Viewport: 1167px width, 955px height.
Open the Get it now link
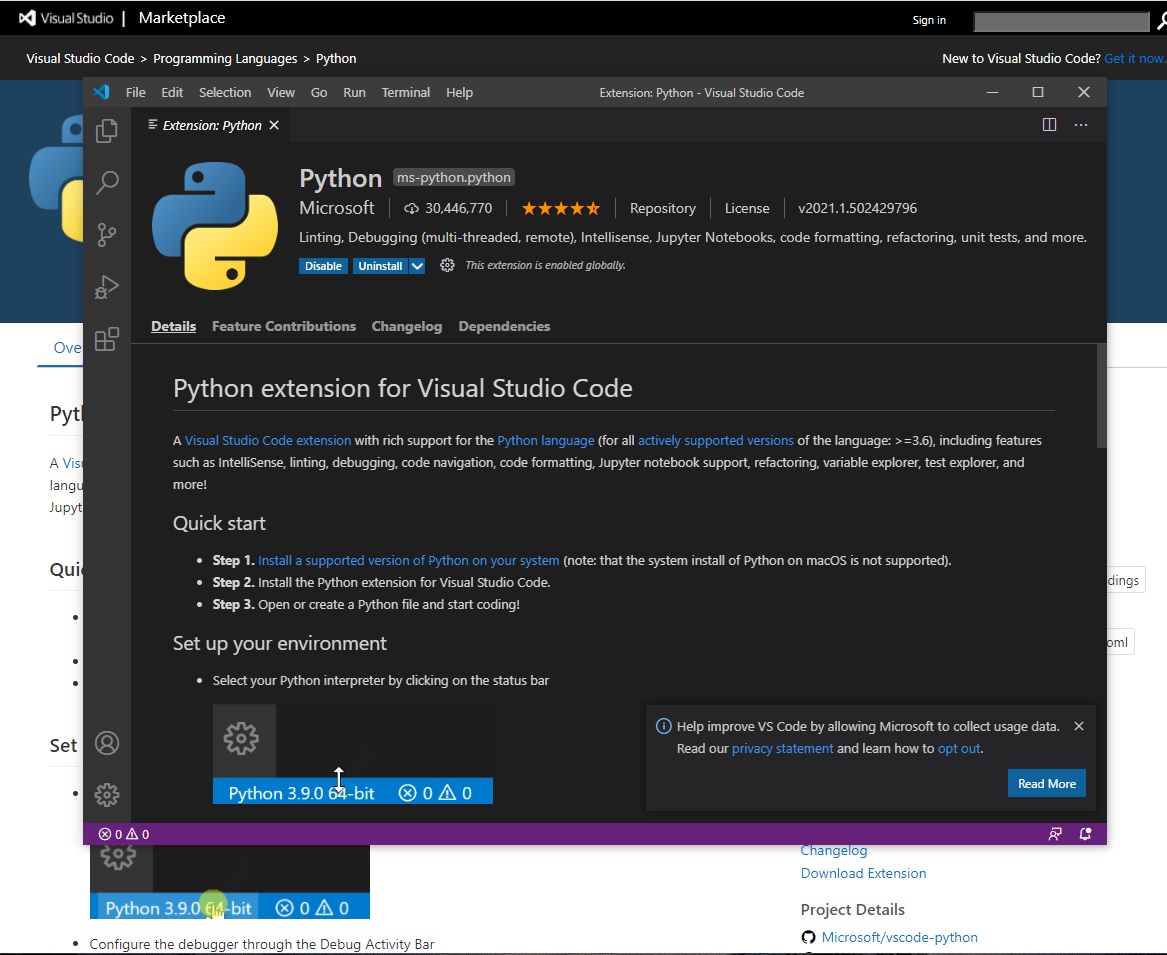[1135, 58]
